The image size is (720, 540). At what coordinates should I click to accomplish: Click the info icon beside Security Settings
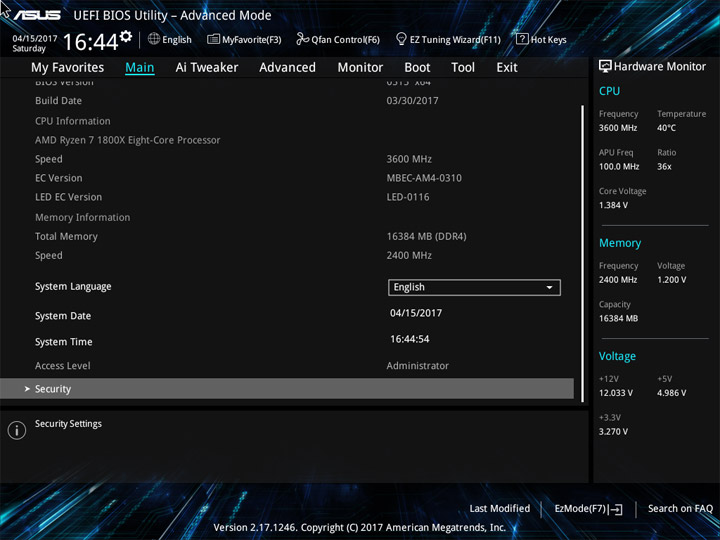click(17, 431)
